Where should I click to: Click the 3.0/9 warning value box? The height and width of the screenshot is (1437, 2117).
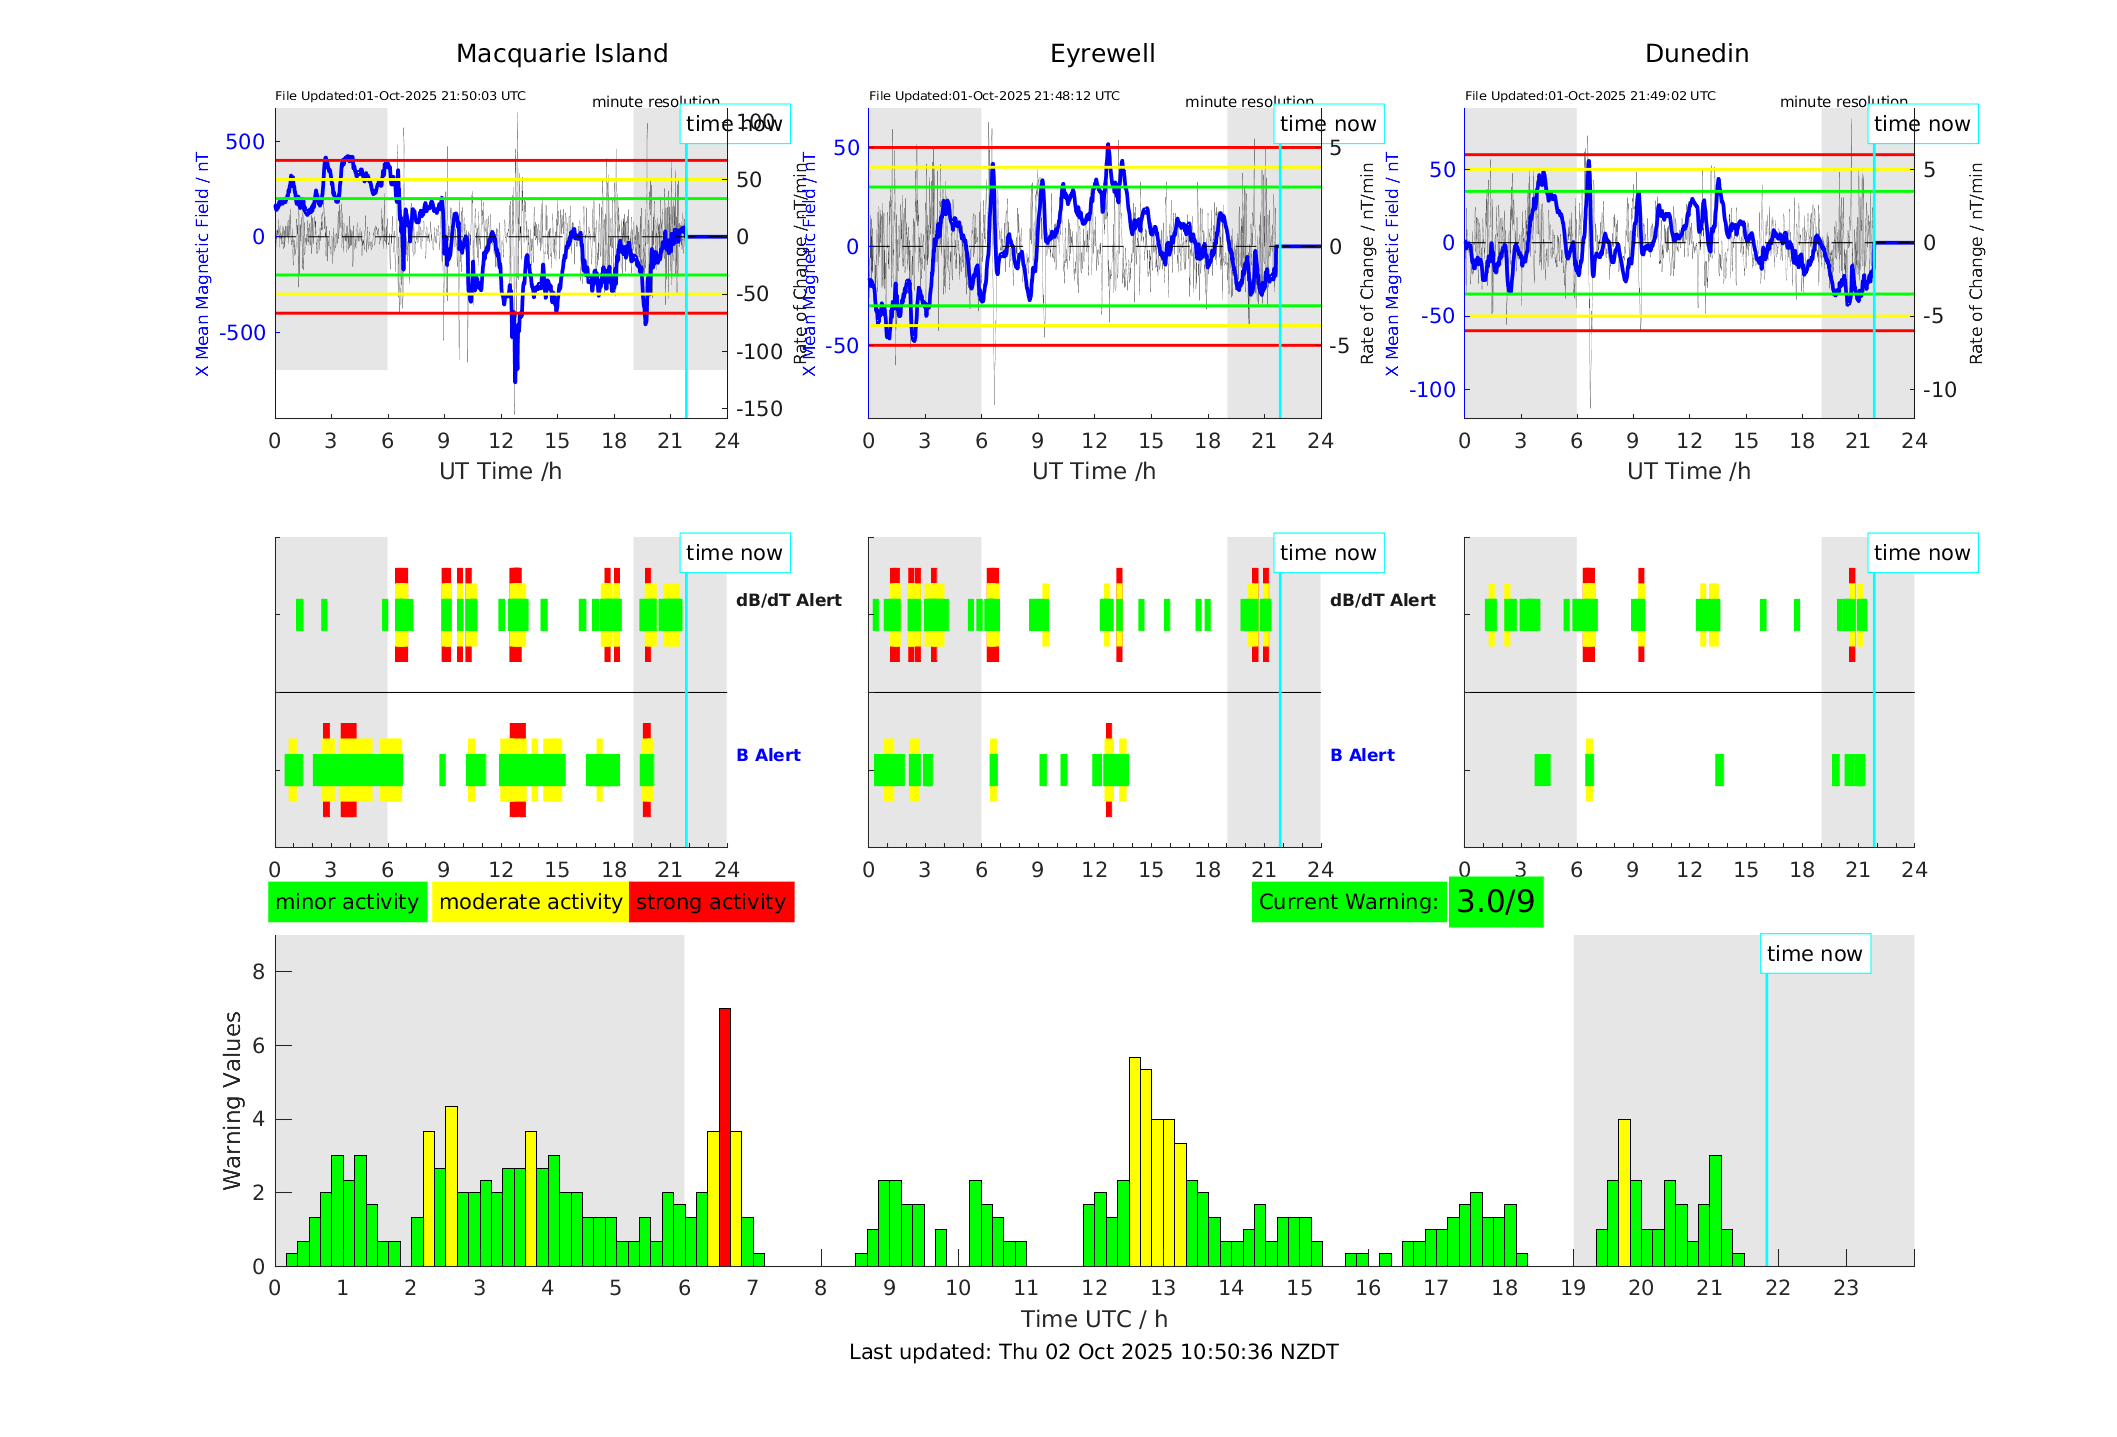click(1495, 902)
